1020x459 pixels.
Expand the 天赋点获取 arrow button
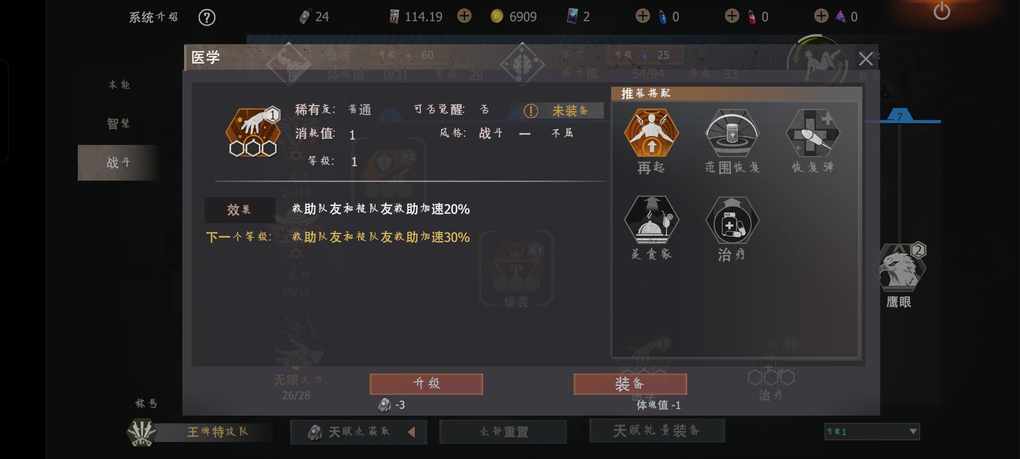(x=411, y=432)
